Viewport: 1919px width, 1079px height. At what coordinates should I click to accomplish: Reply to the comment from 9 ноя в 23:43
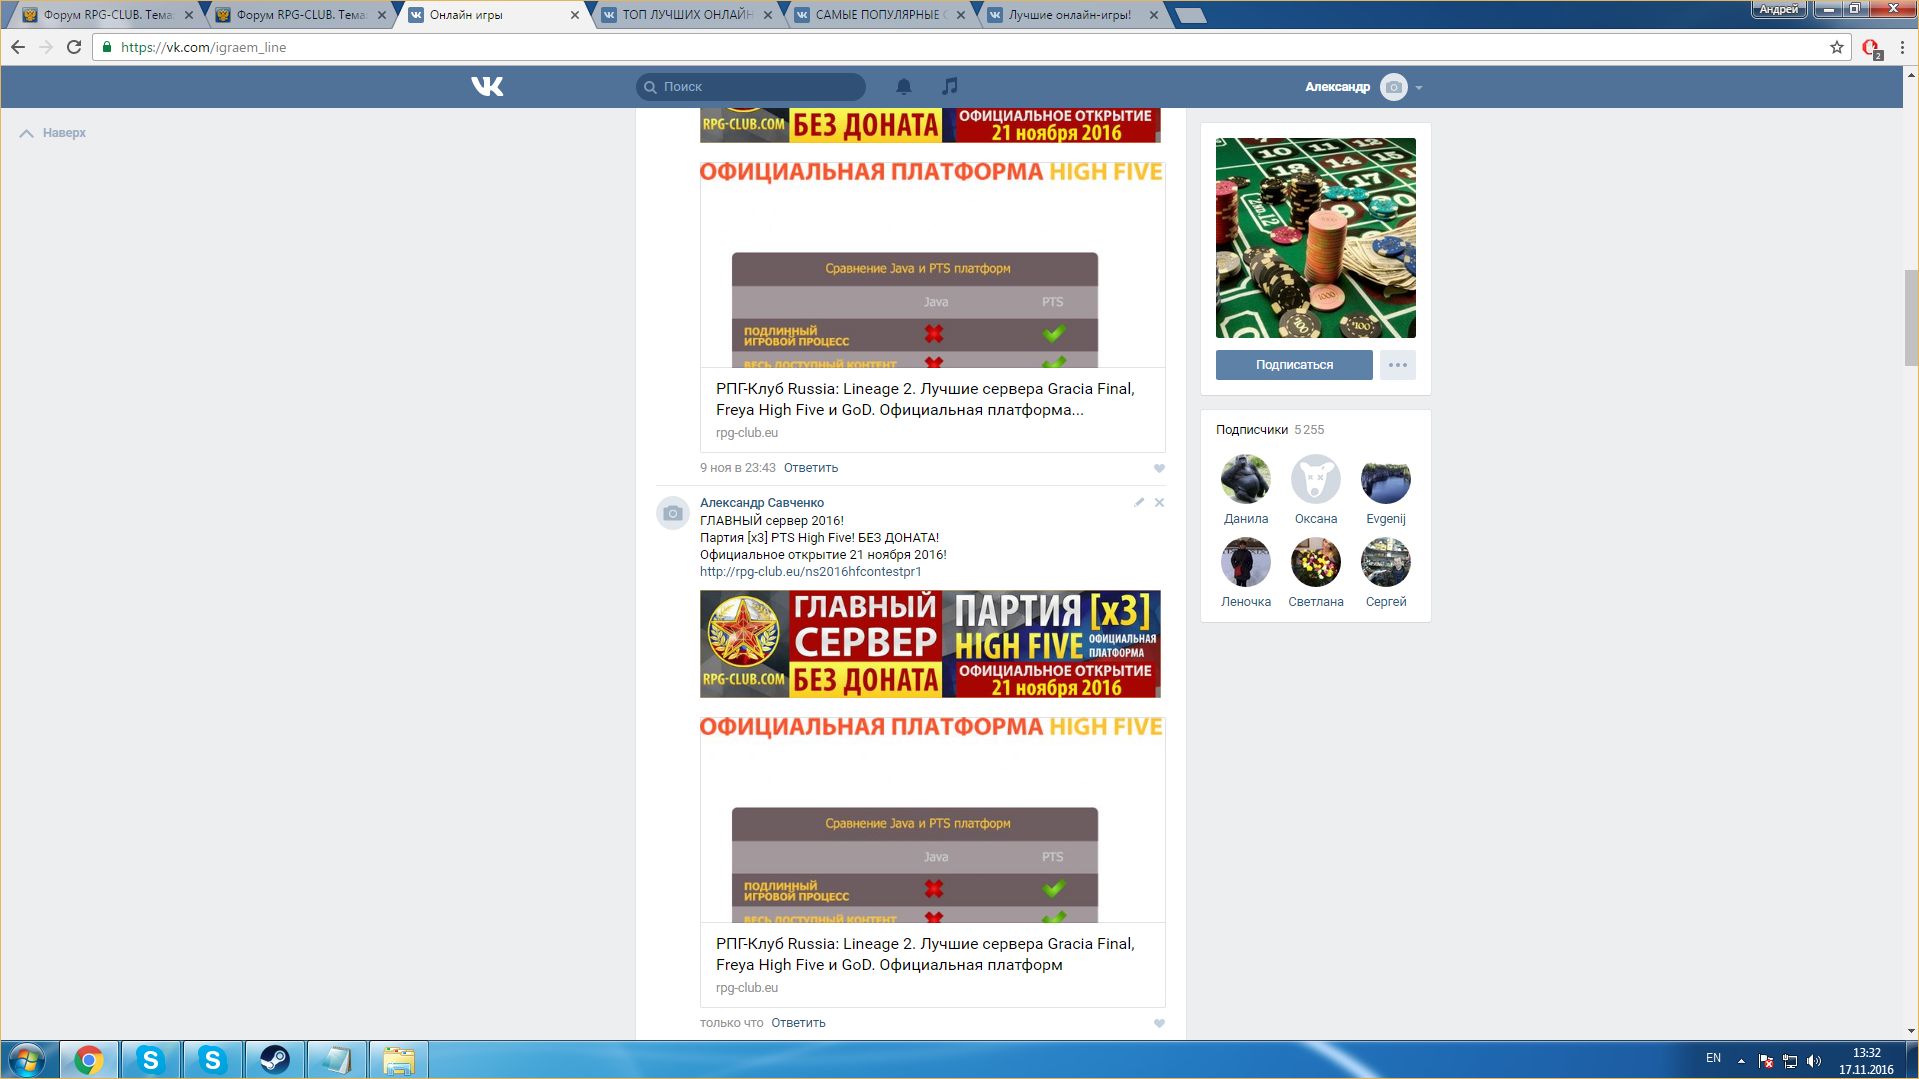coord(811,468)
